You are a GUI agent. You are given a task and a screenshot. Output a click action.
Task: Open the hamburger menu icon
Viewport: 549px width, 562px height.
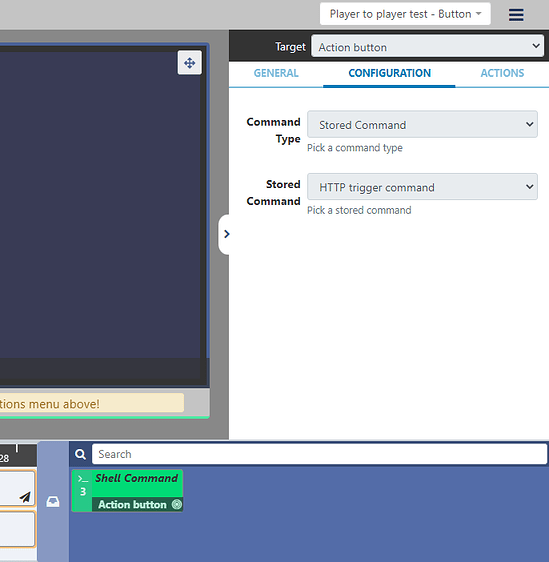pos(516,15)
